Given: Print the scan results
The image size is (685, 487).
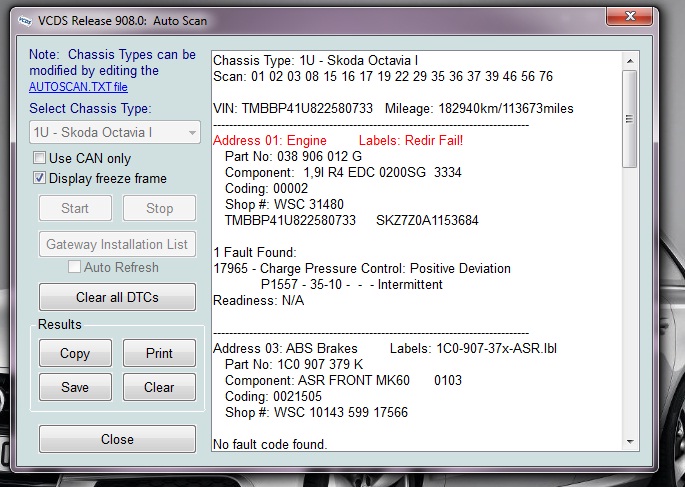Looking at the screenshot, I should (159, 353).
